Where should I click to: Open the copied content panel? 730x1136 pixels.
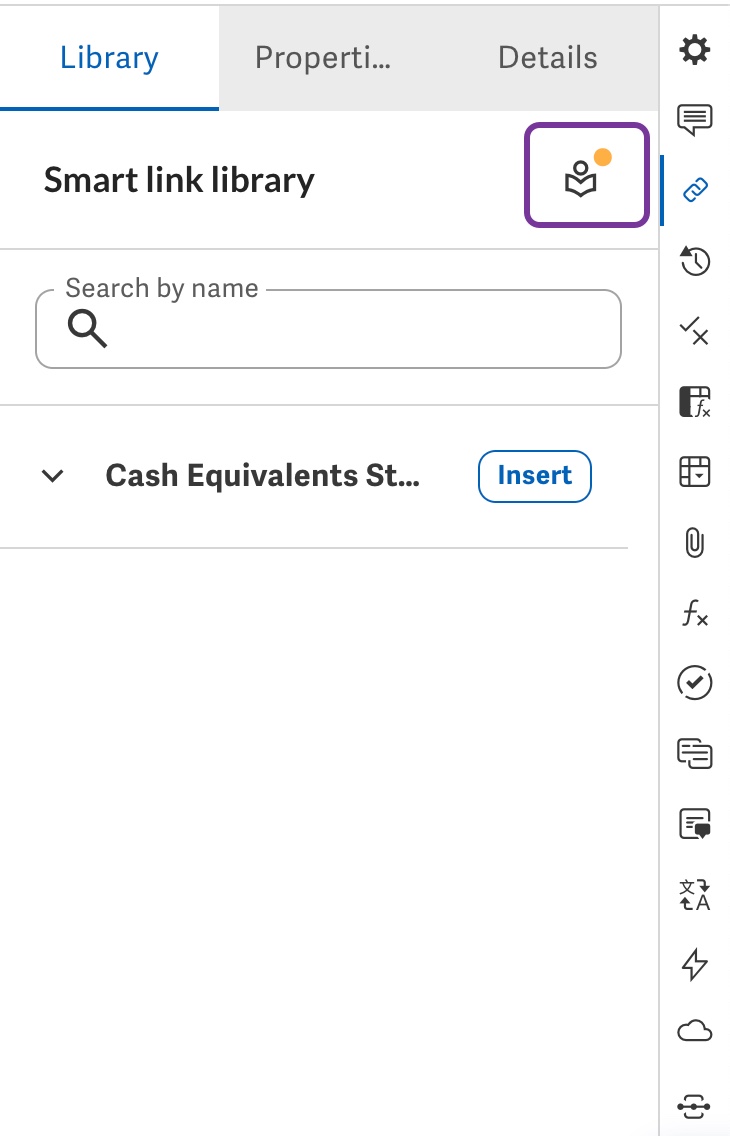click(695, 755)
